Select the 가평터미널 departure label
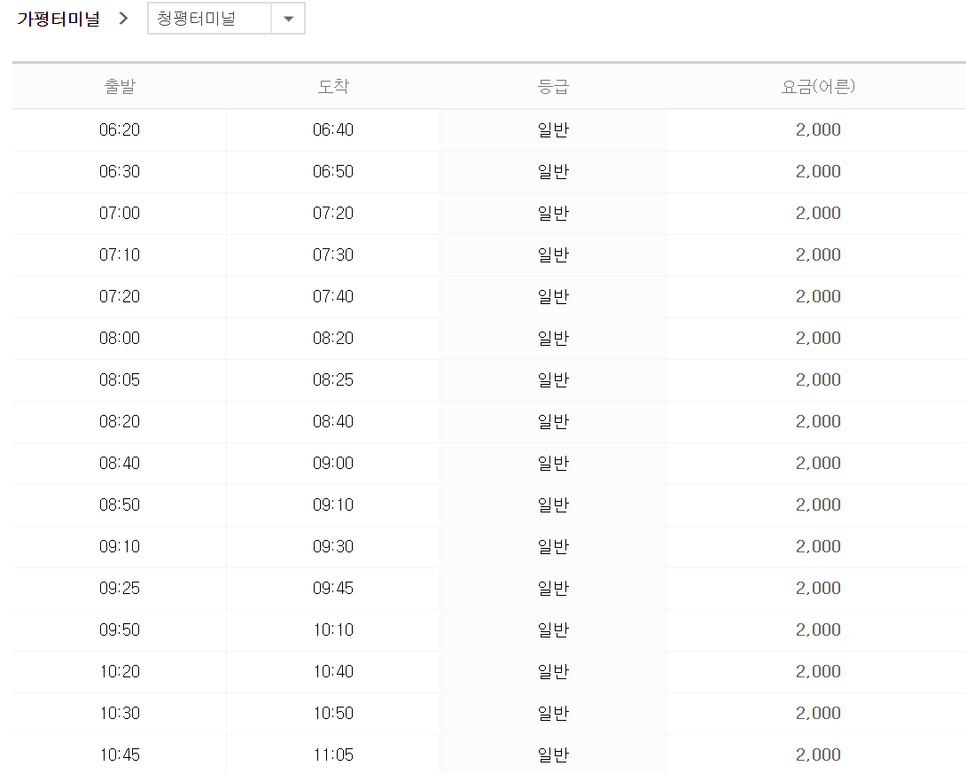This screenshot has width=966, height=774. coord(59,18)
